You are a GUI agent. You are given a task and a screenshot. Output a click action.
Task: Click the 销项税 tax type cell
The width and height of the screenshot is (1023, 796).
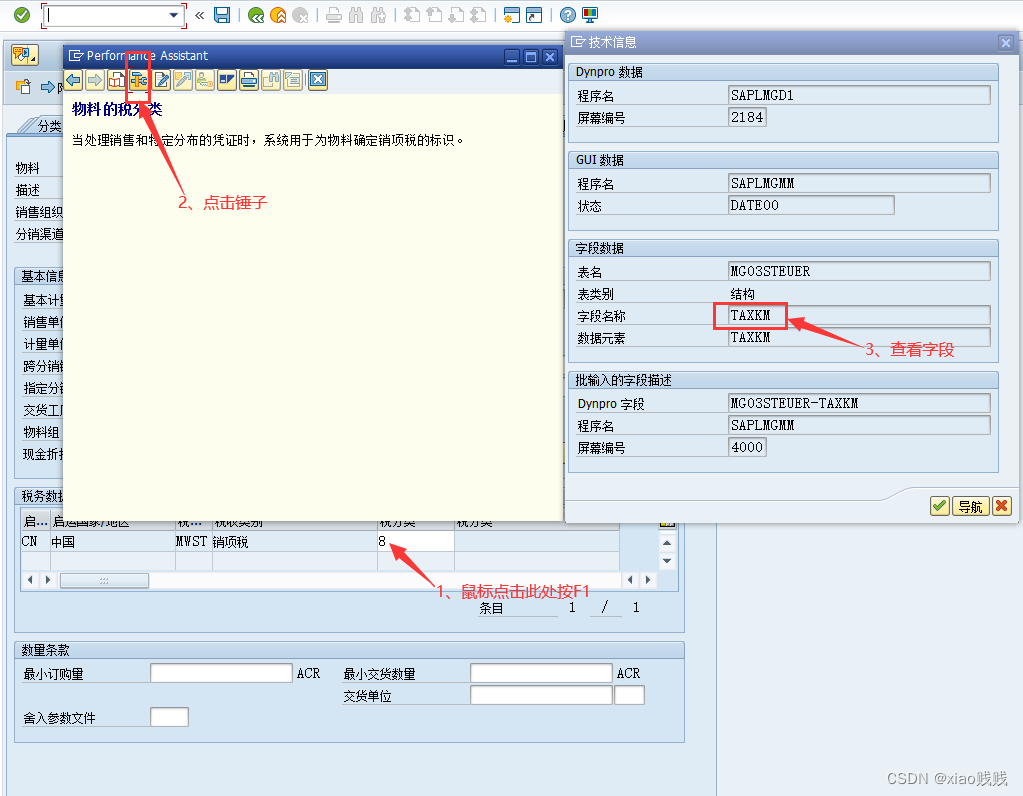(x=294, y=542)
